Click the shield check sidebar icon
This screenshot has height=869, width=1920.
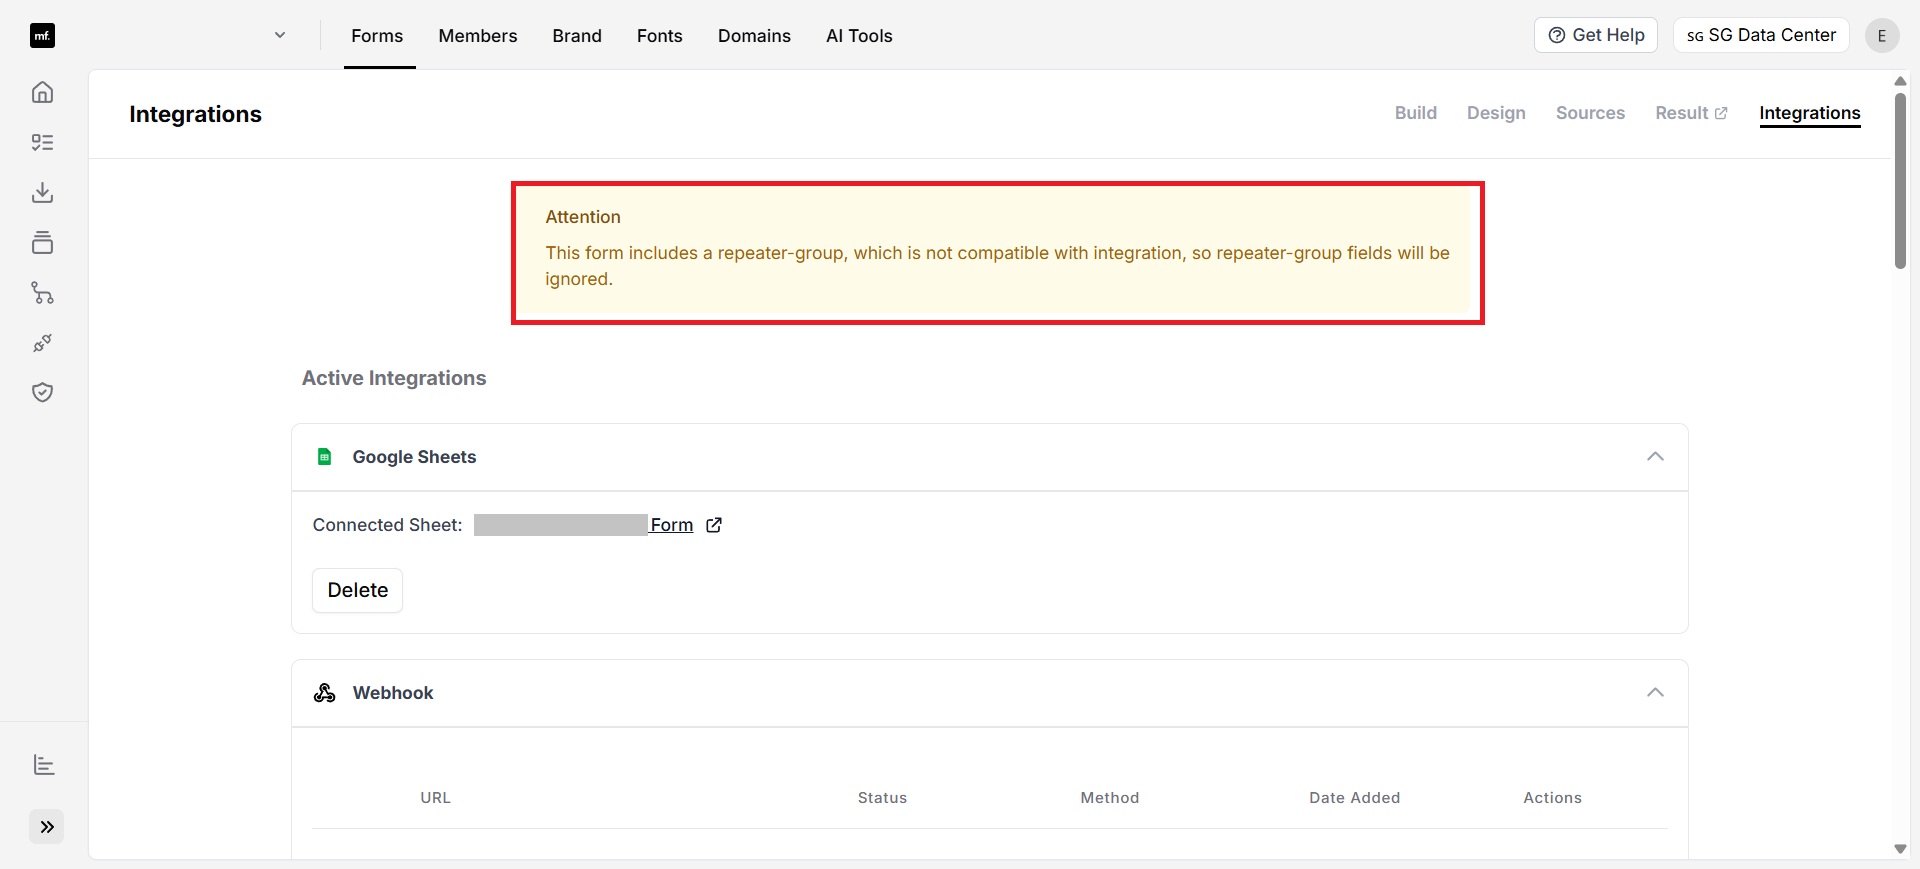coord(42,392)
